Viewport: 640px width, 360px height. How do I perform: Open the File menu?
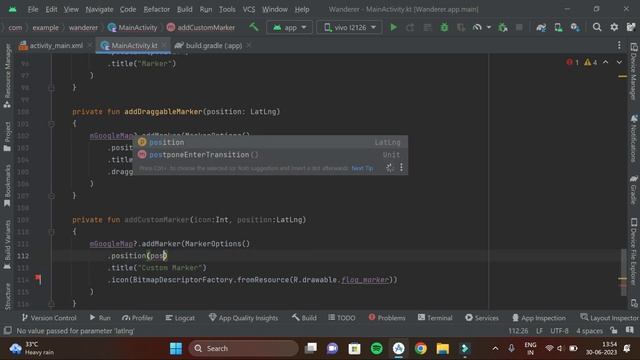coord(33,9)
